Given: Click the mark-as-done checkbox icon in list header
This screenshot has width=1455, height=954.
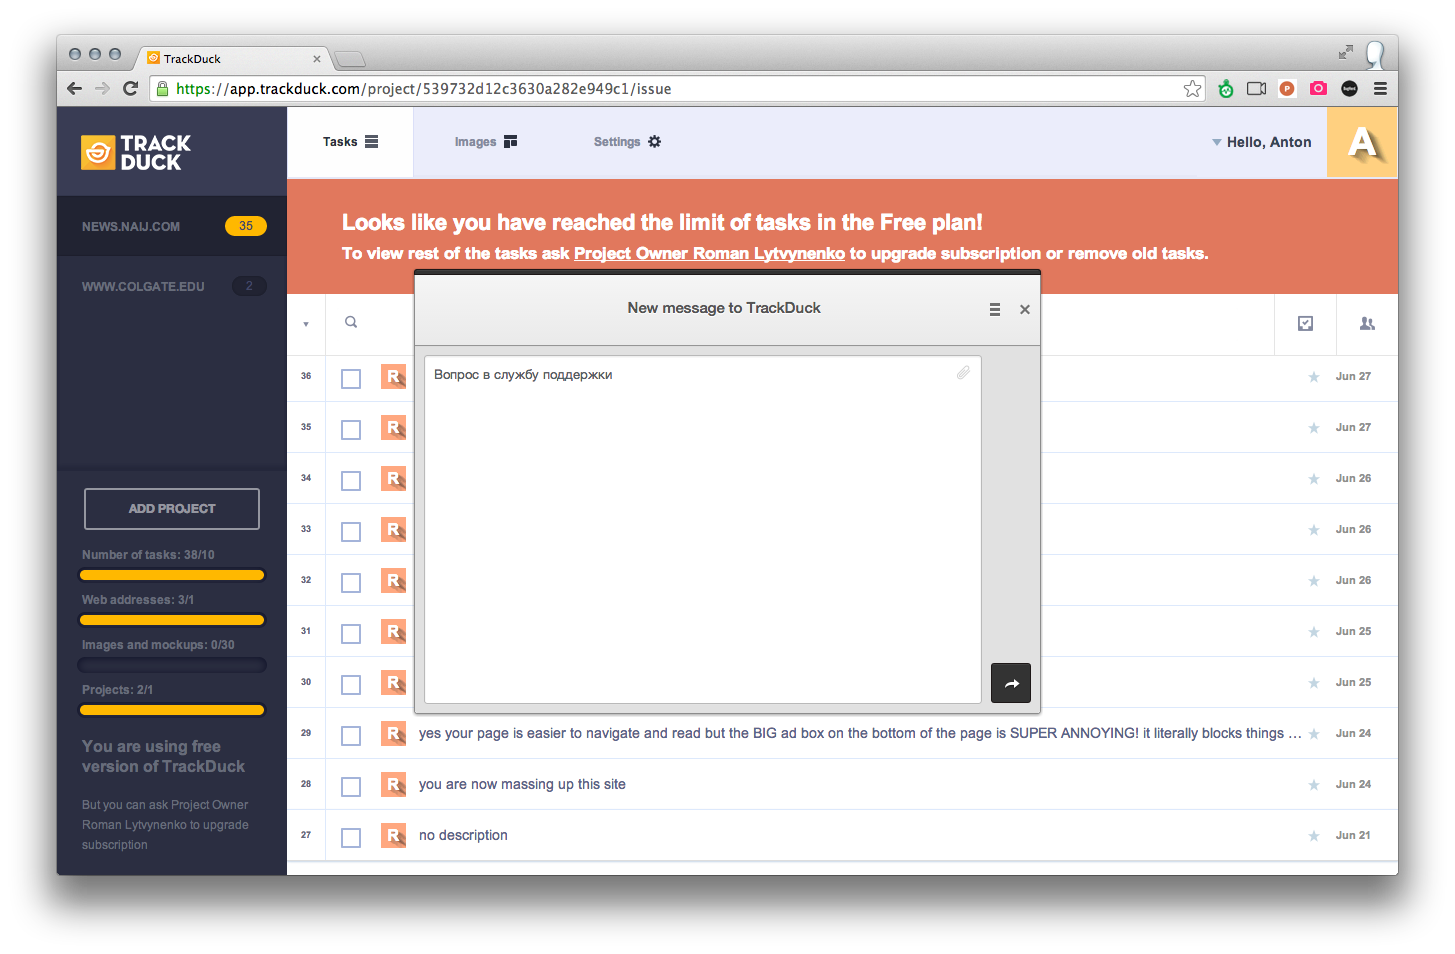Looking at the screenshot, I should pos(1305,323).
